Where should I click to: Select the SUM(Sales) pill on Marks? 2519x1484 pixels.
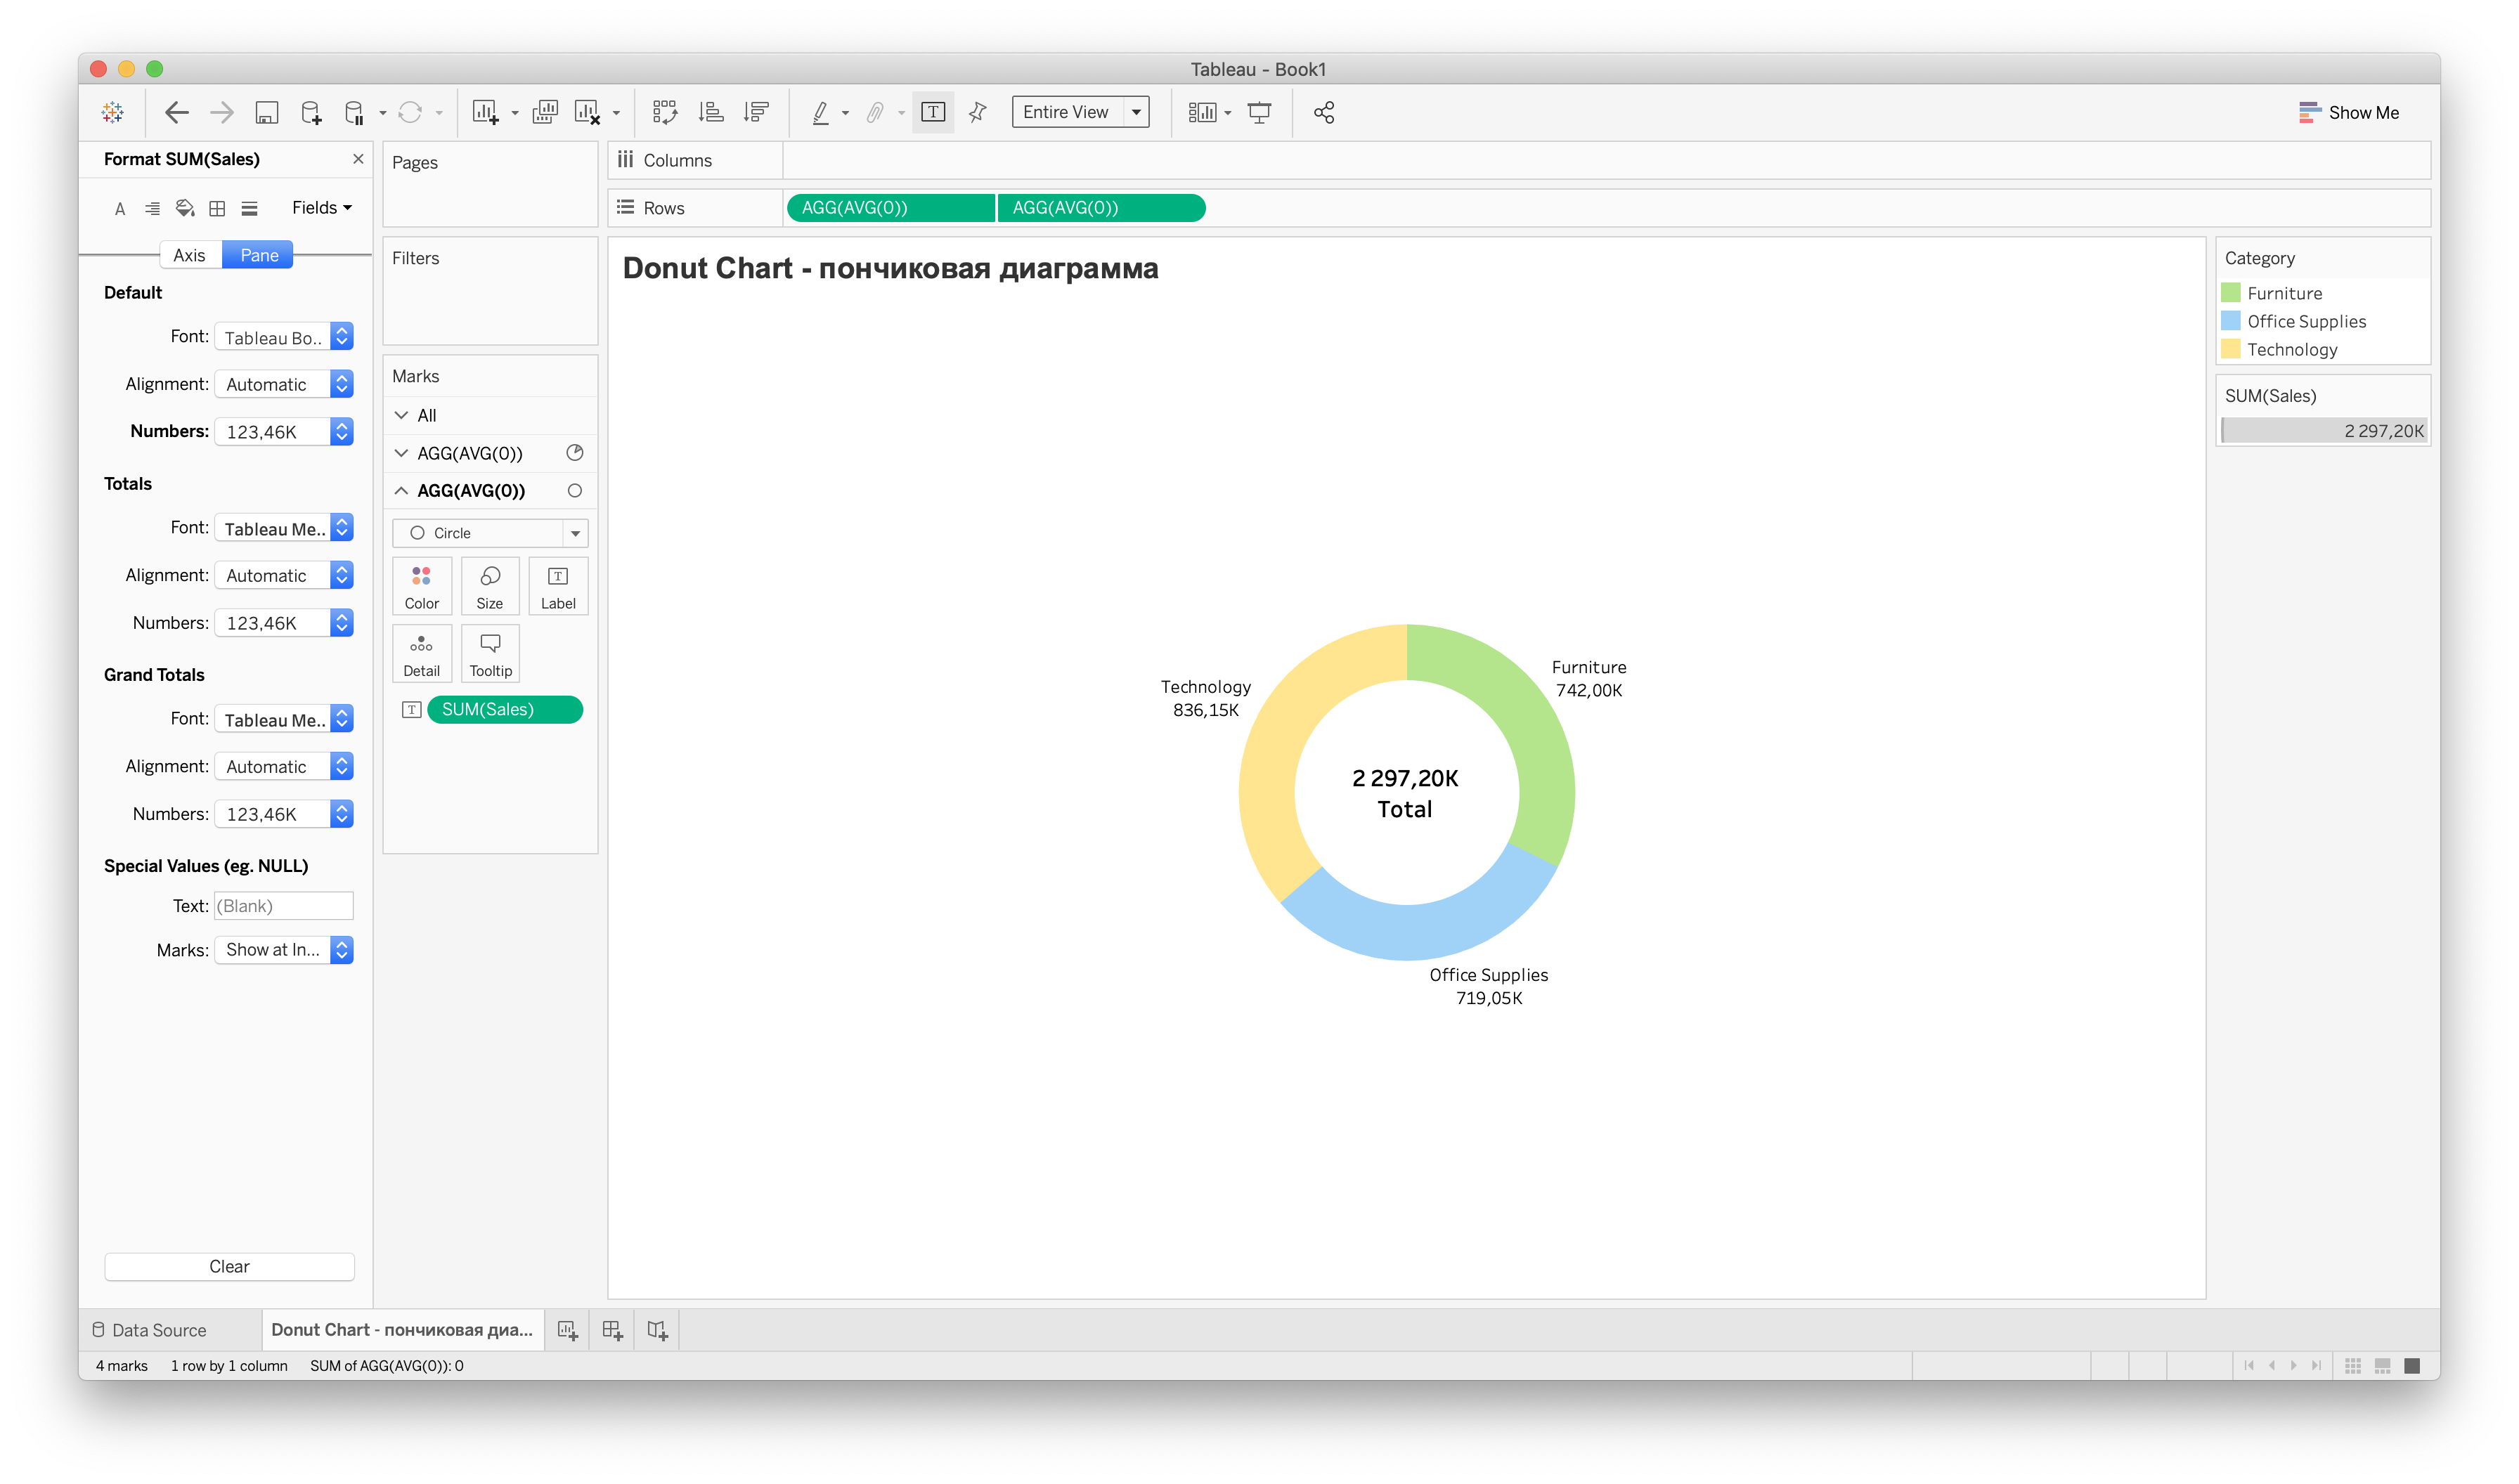coord(505,710)
